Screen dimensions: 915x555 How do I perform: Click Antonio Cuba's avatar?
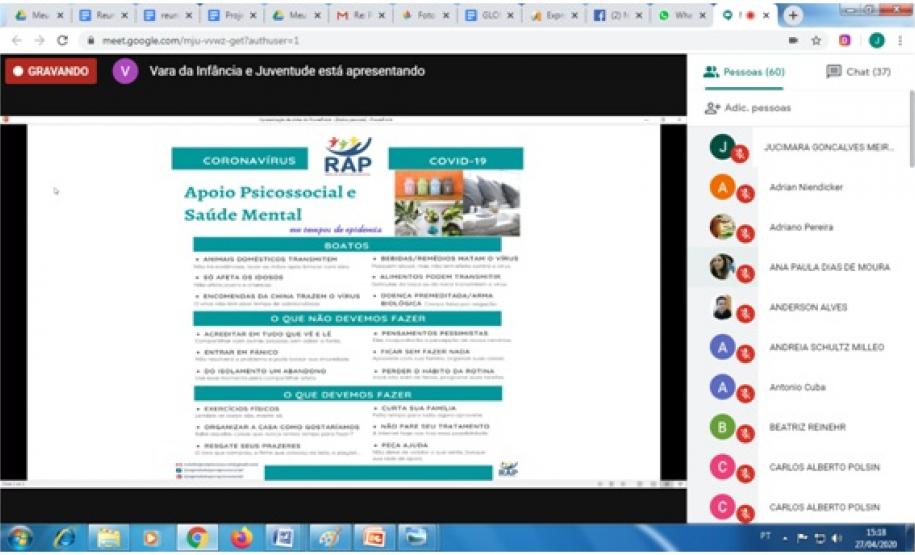[723, 386]
